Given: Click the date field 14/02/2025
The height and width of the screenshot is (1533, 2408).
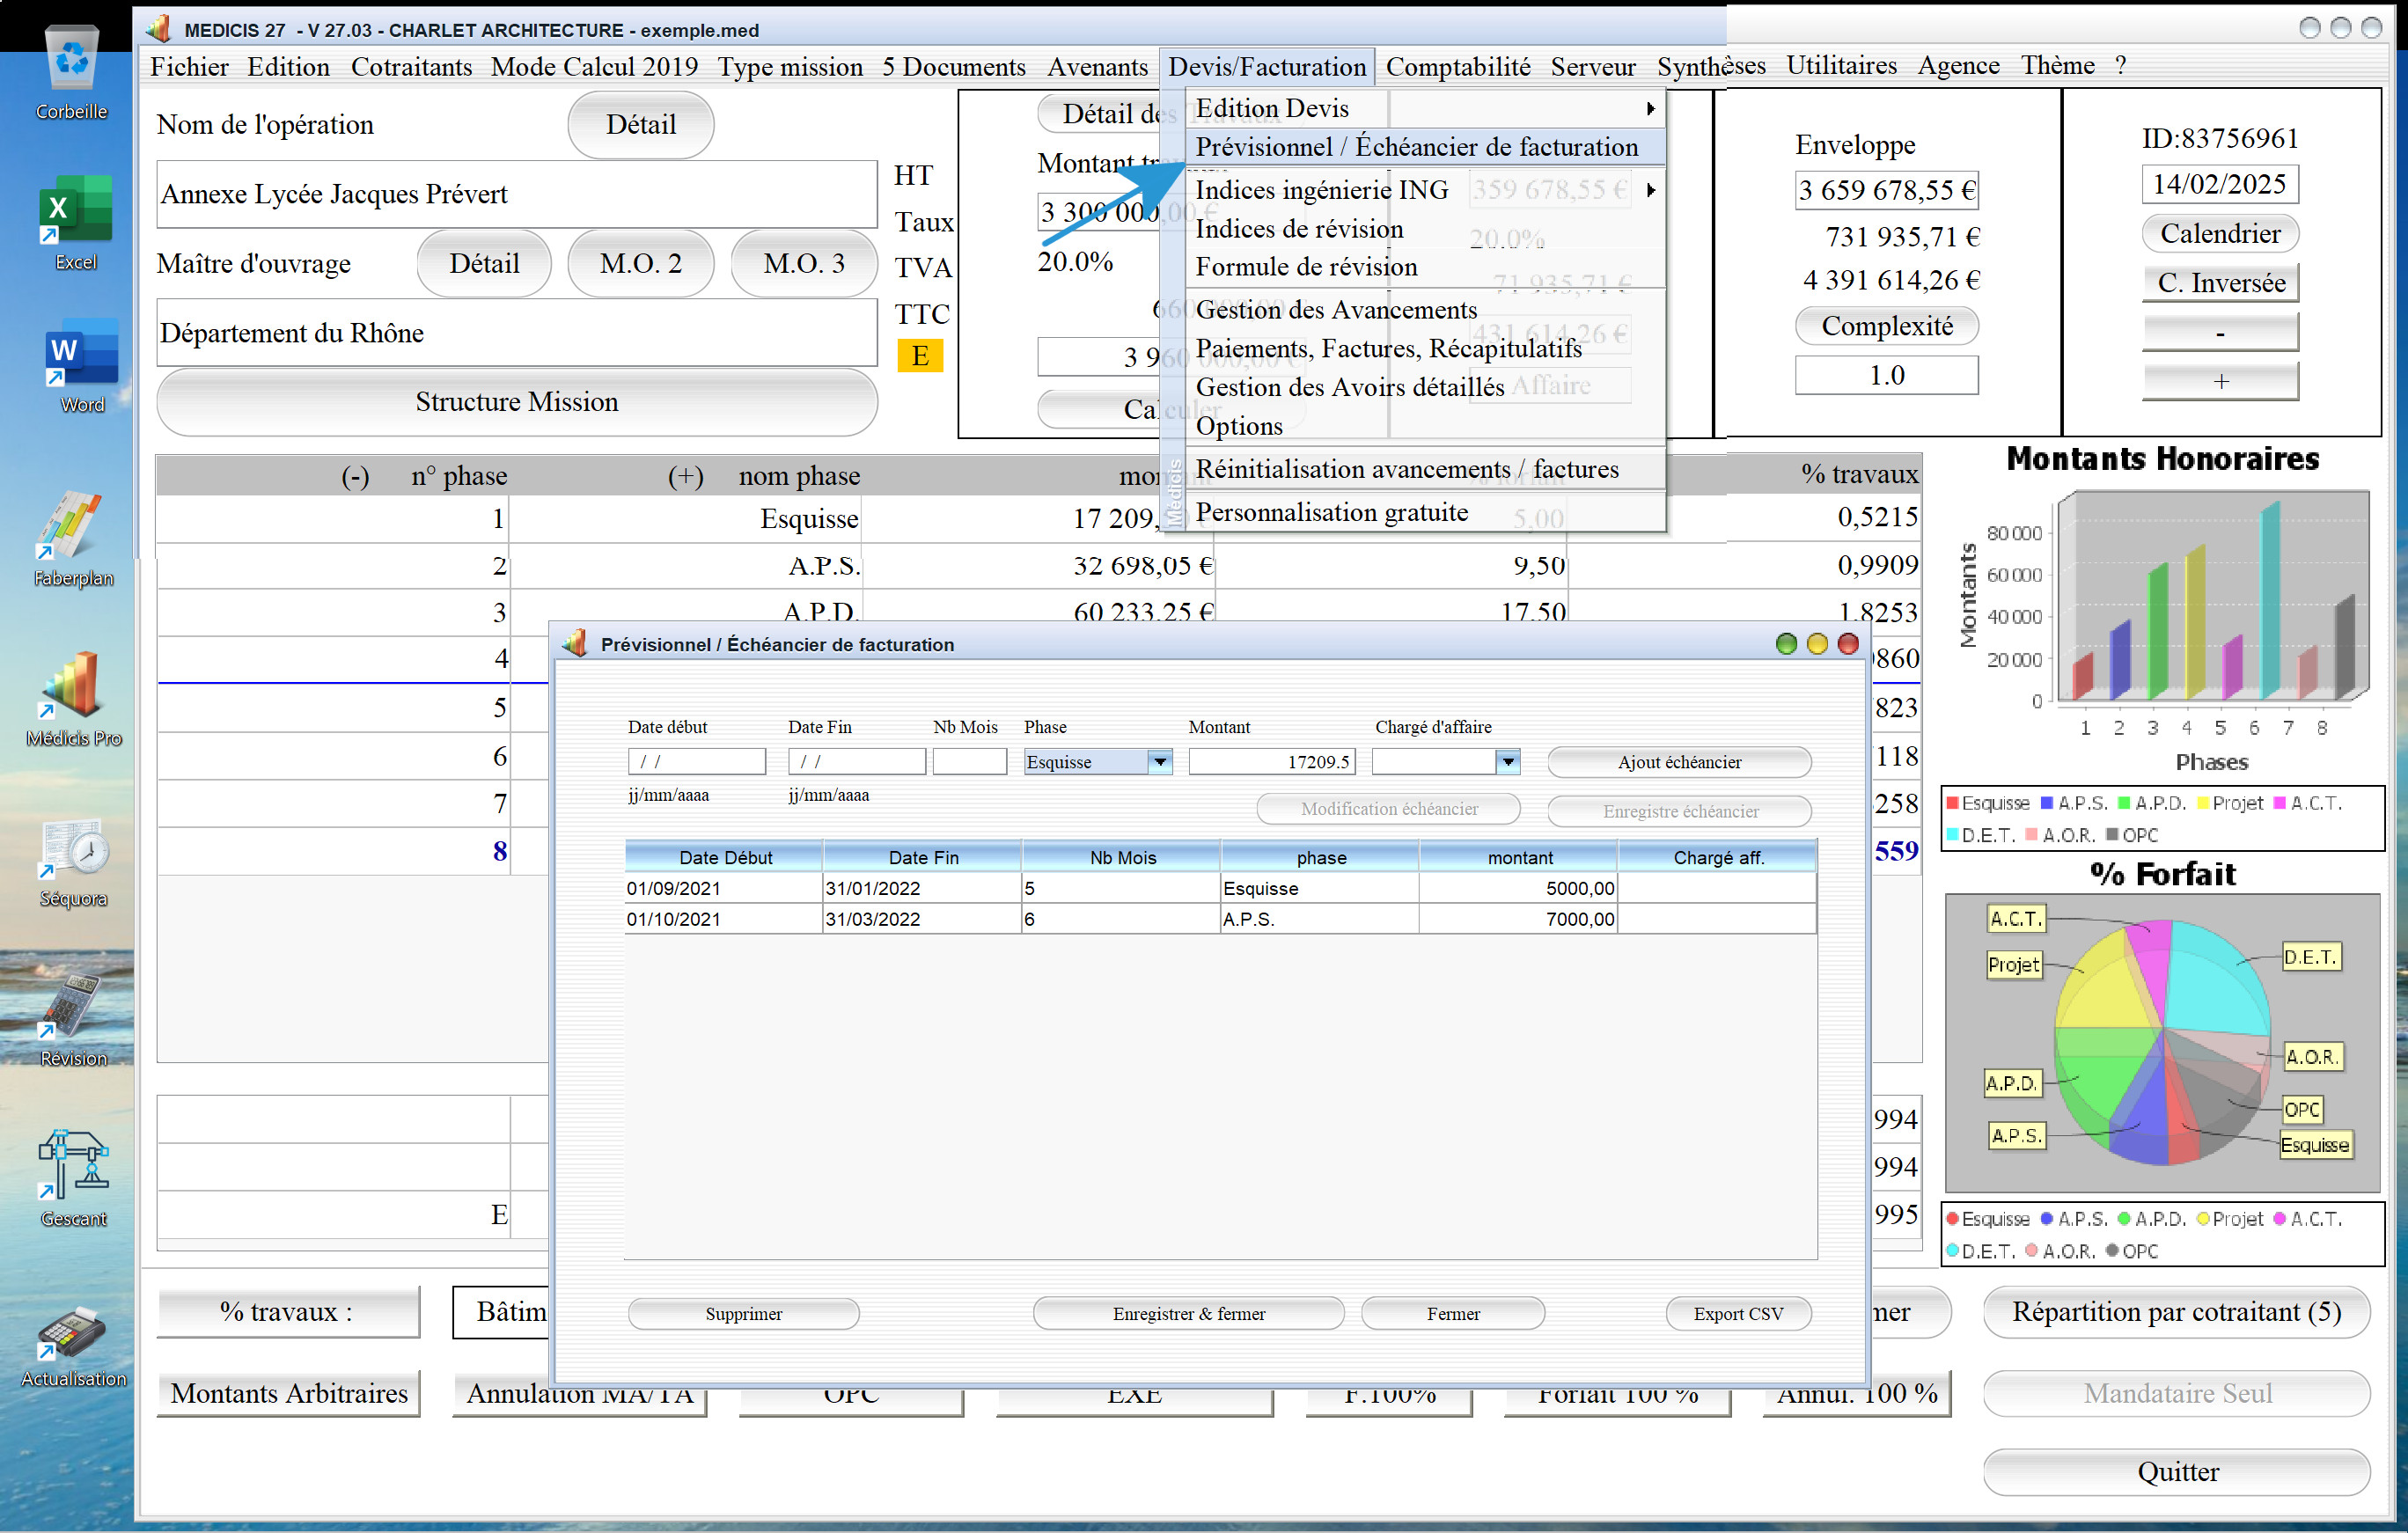Looking at the screenshot, I should point(2220,185).
